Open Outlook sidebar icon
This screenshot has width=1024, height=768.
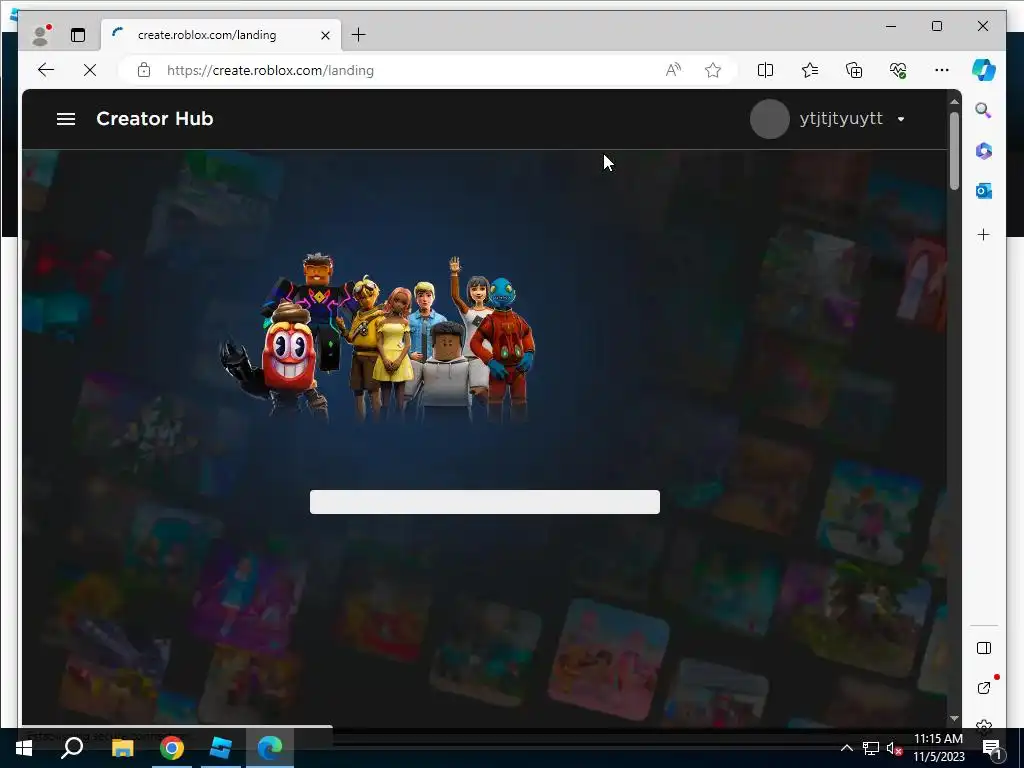(984, 191)
